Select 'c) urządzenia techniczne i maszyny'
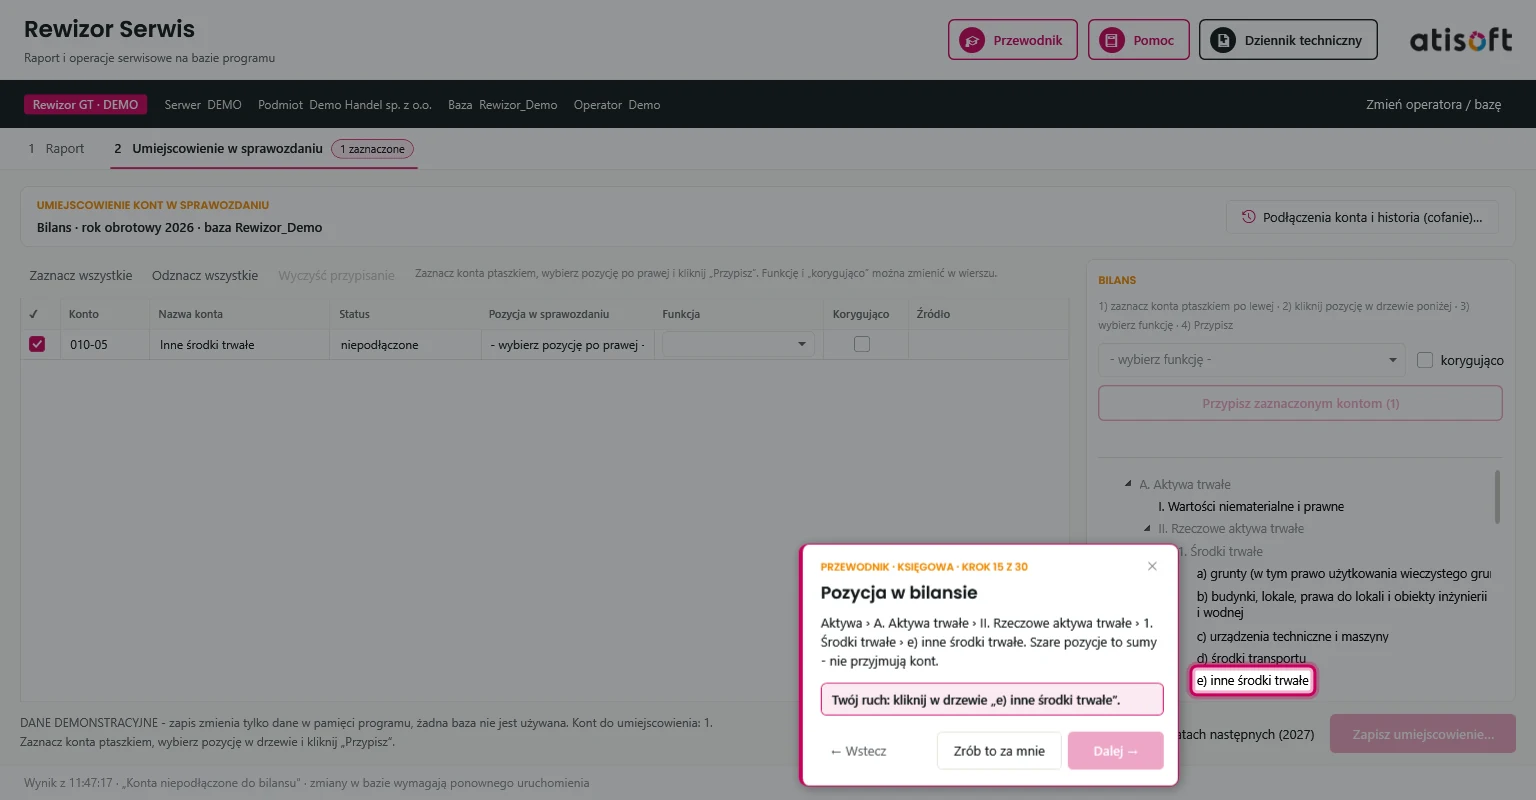The width and height of the screenshot is (1536, 800). click(x=1292, y=636)
